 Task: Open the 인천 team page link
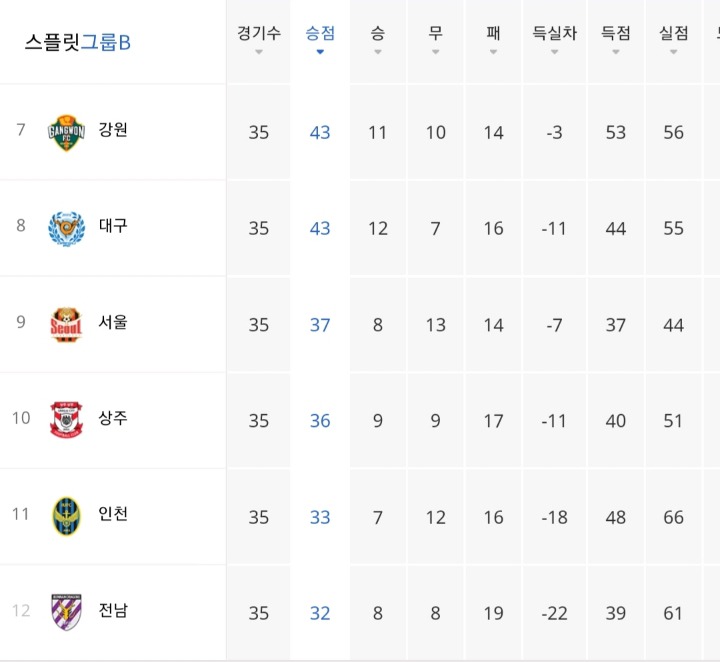(113, 514)
